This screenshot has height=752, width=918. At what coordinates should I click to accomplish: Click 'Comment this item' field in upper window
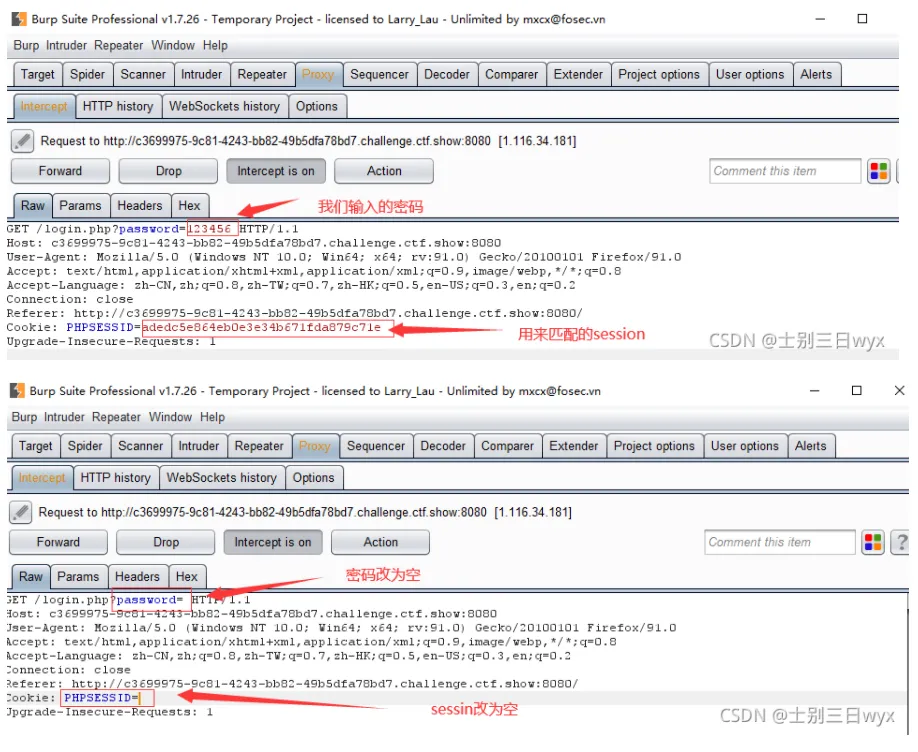point(785,171)
